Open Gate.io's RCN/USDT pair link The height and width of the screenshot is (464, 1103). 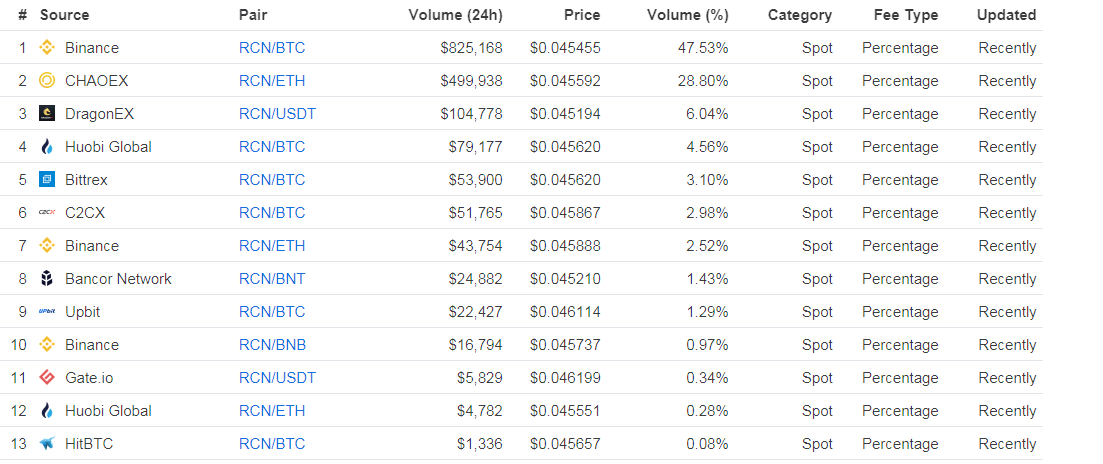(x=277, y=378)
